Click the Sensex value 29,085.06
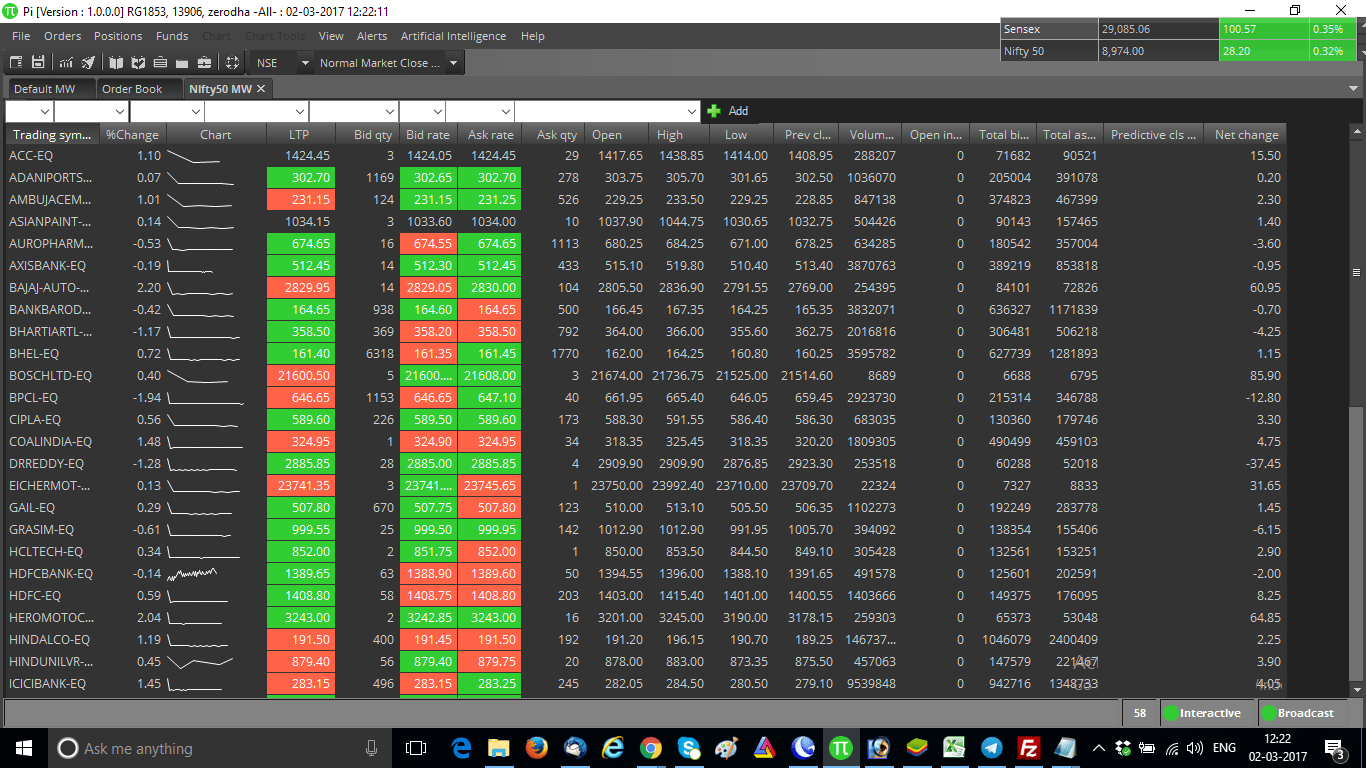Image resolution: width=1366 pixels, height=768 pixels. point(1126,29)
